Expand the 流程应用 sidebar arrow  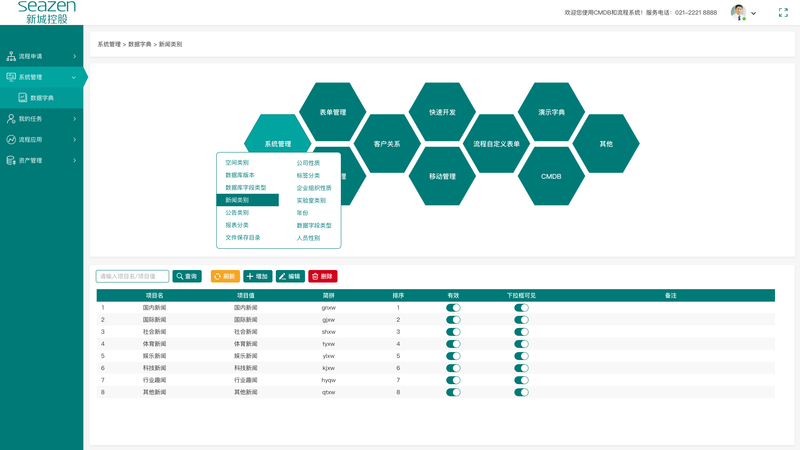click(74, 139)
